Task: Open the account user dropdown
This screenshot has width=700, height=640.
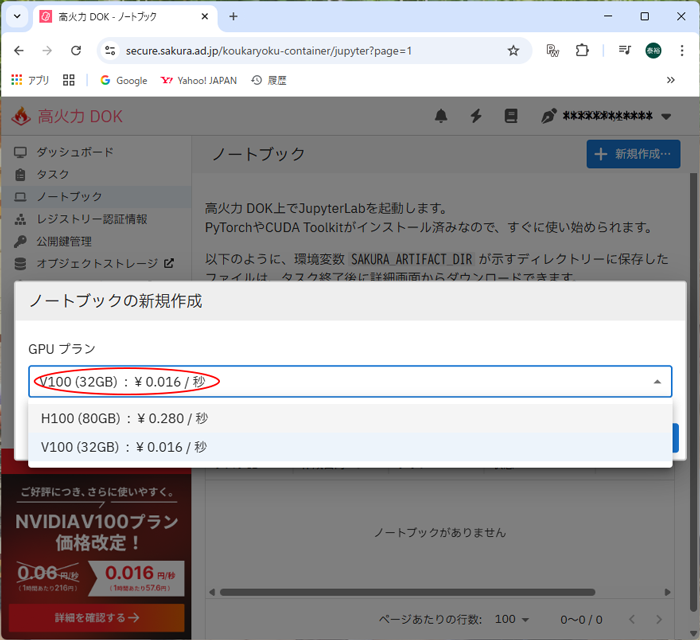Action: click(x=606, y=116)
